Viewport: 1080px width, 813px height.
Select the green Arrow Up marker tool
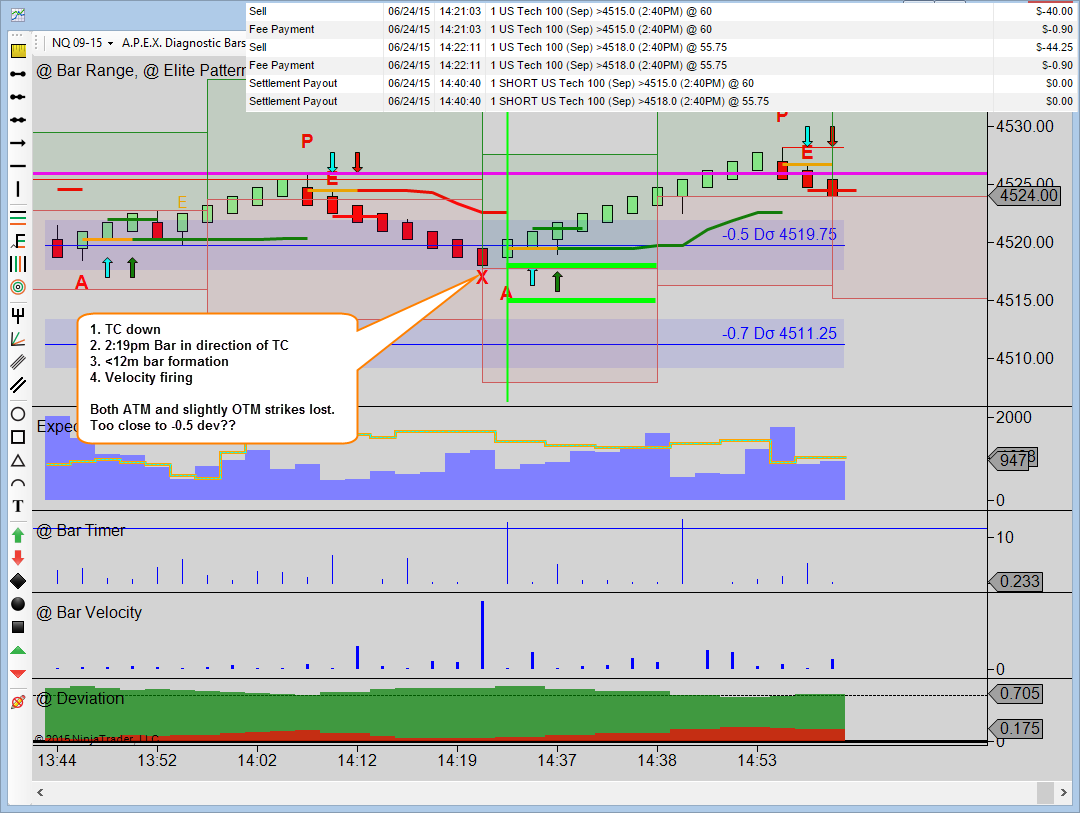pos(18,535)
